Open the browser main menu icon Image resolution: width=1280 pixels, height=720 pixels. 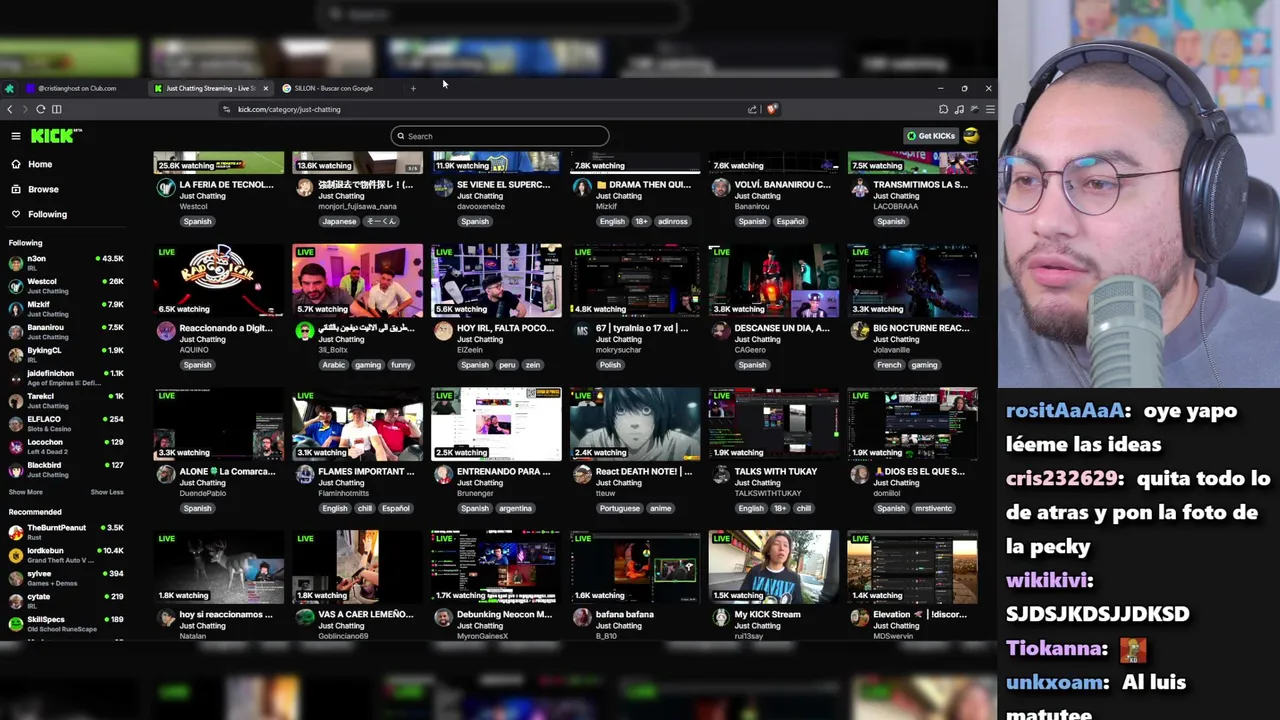(990, 109)
